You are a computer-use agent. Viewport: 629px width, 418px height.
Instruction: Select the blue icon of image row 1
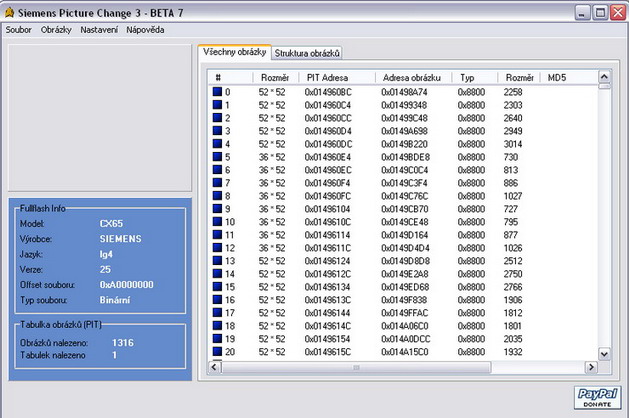[217, 105]
